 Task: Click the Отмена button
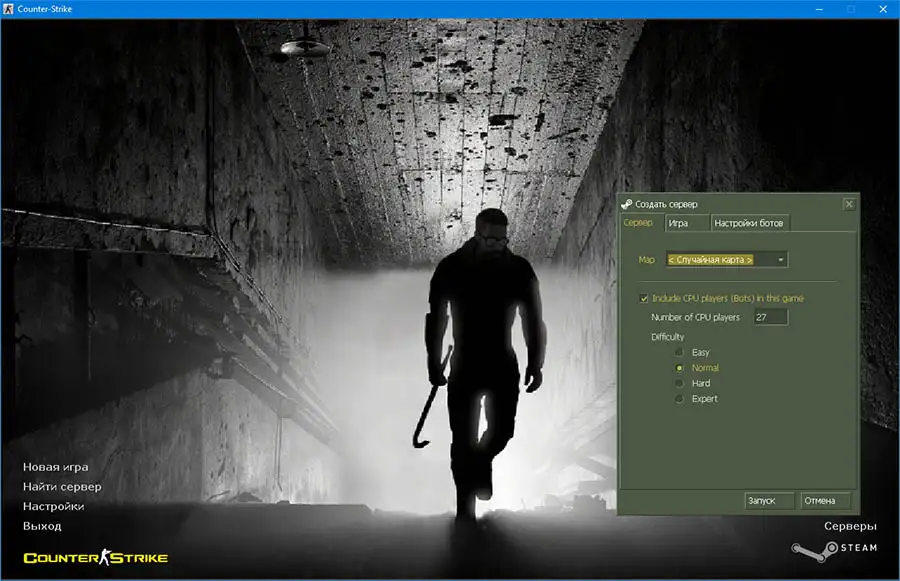point(825,501)
